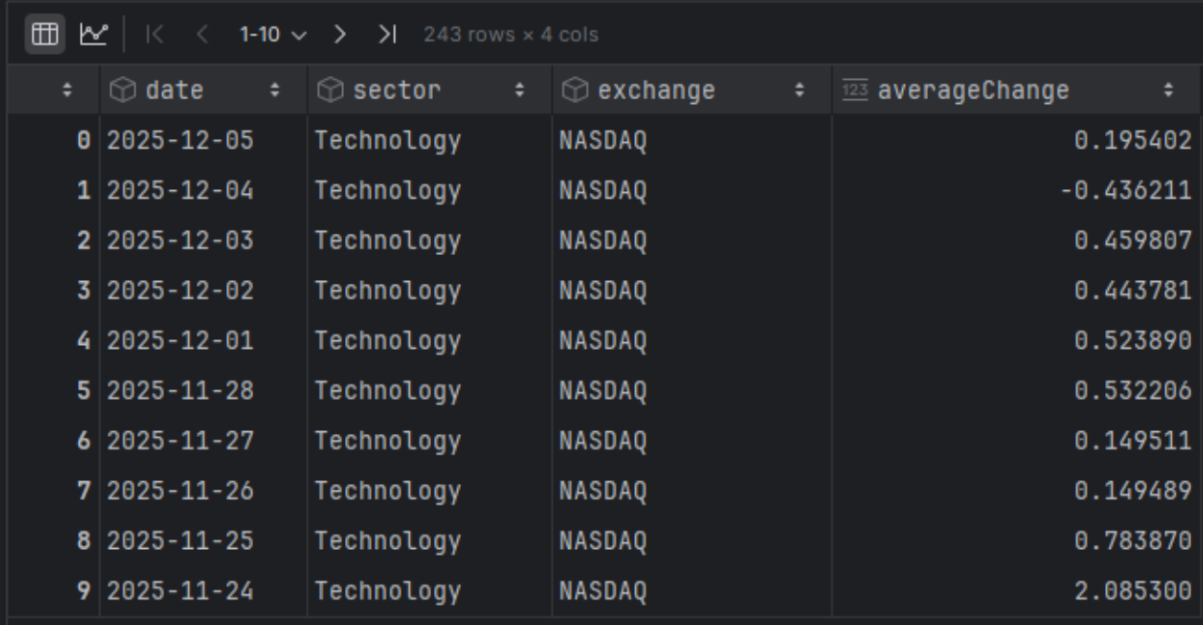Select row index 9
This screenshot has height=625, width=1203.
(84, 591)
